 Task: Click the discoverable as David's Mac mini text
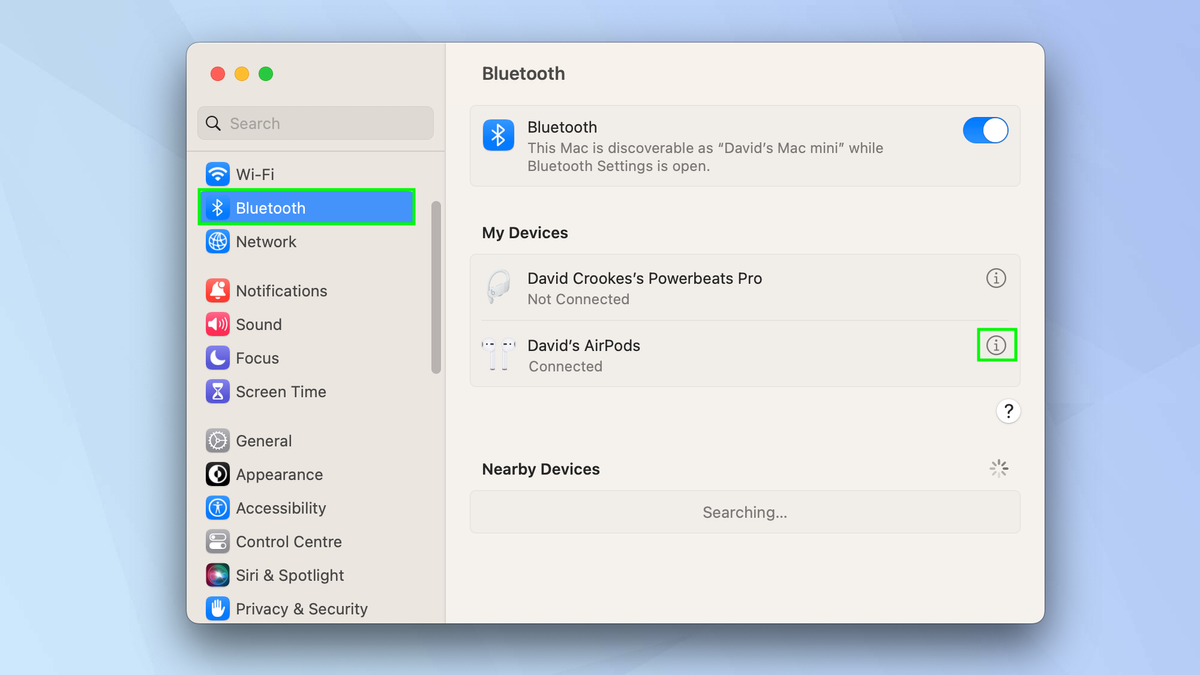[x=705, y=157]
